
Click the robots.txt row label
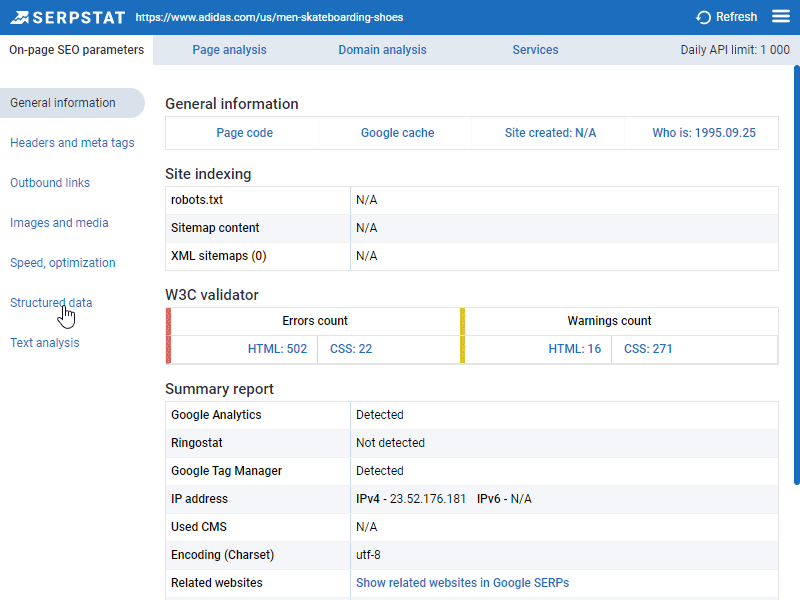tap(197, 200)
